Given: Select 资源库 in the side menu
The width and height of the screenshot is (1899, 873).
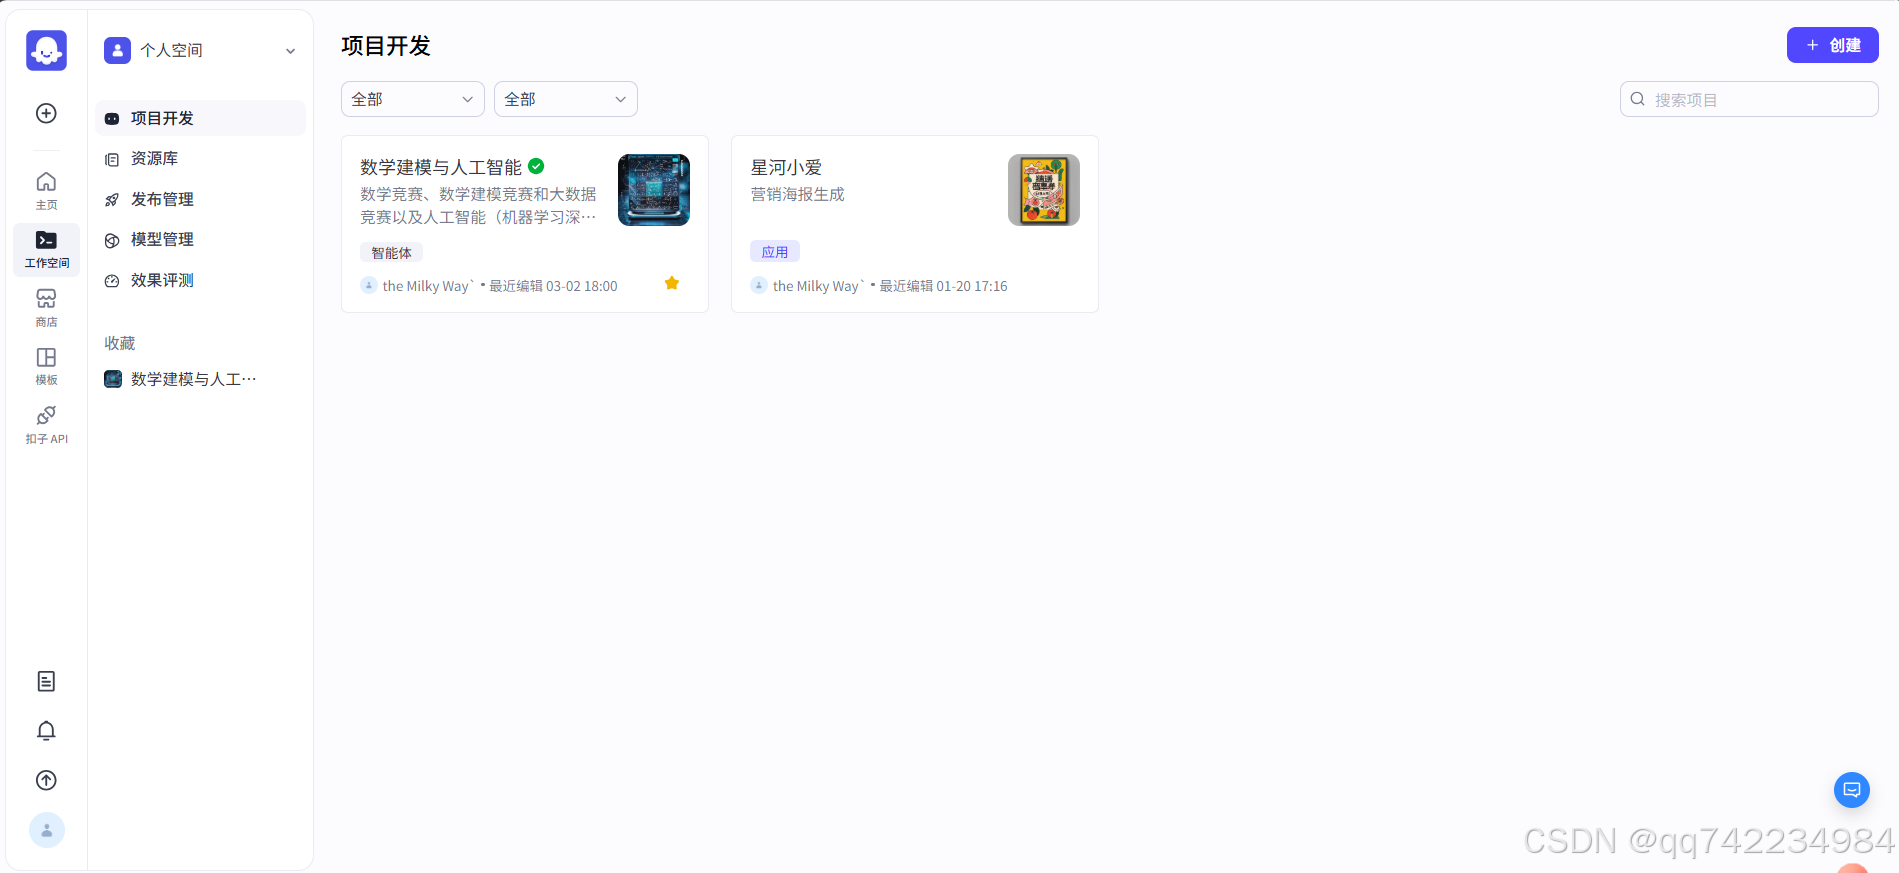Looking at the screenshot, I should 155,158.
